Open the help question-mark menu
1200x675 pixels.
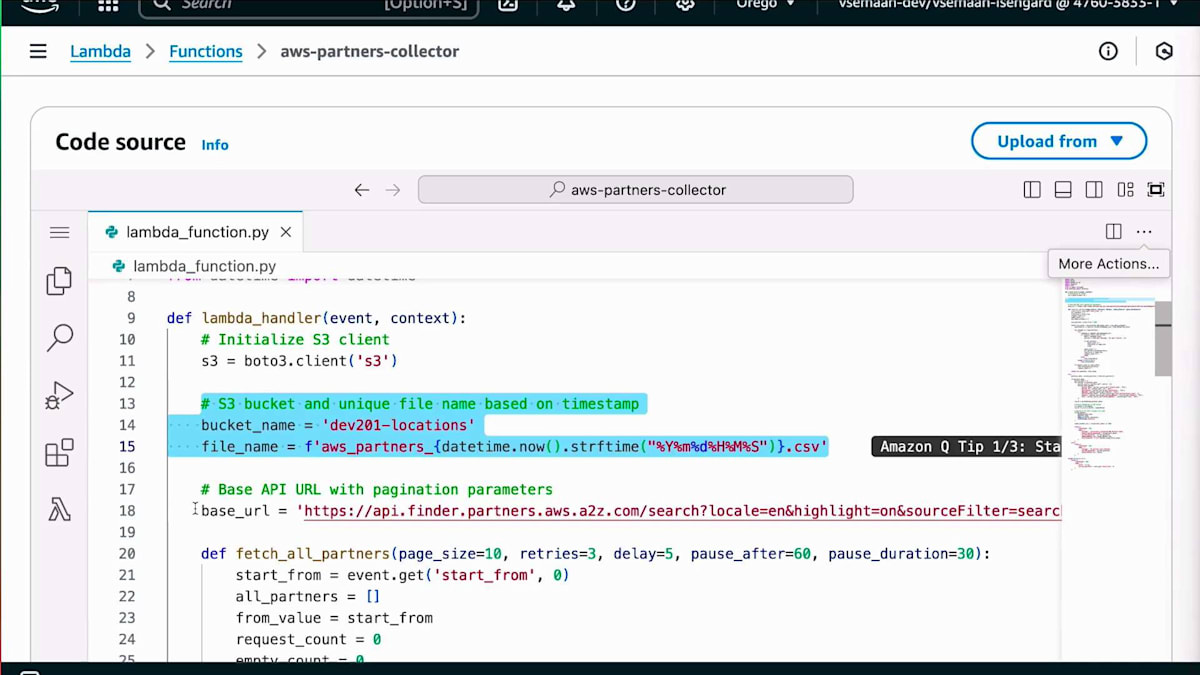tap(626, 5)
